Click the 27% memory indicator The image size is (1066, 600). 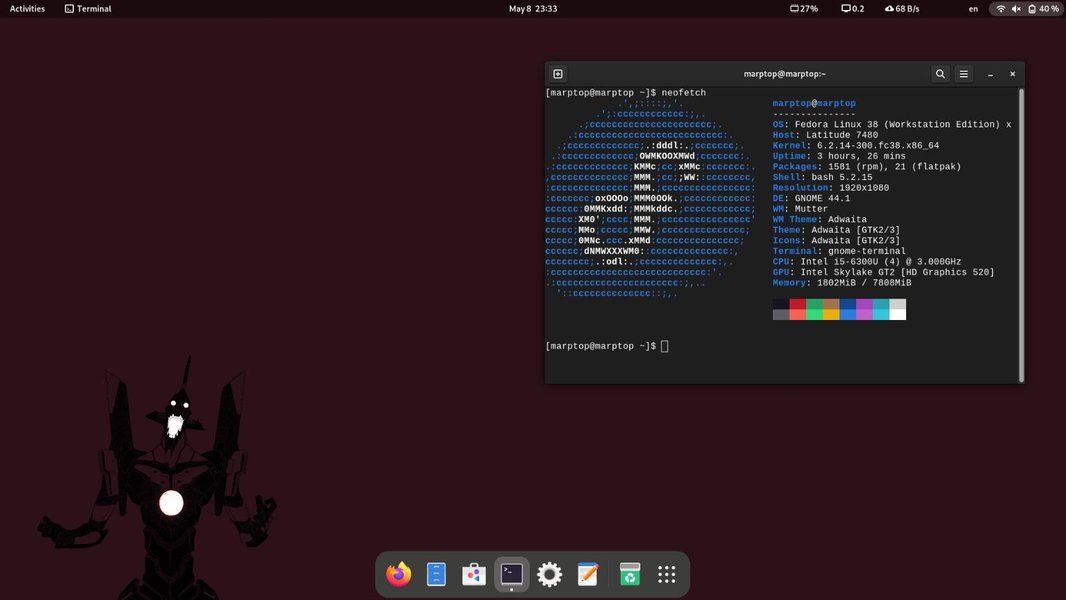coord(804,9)
